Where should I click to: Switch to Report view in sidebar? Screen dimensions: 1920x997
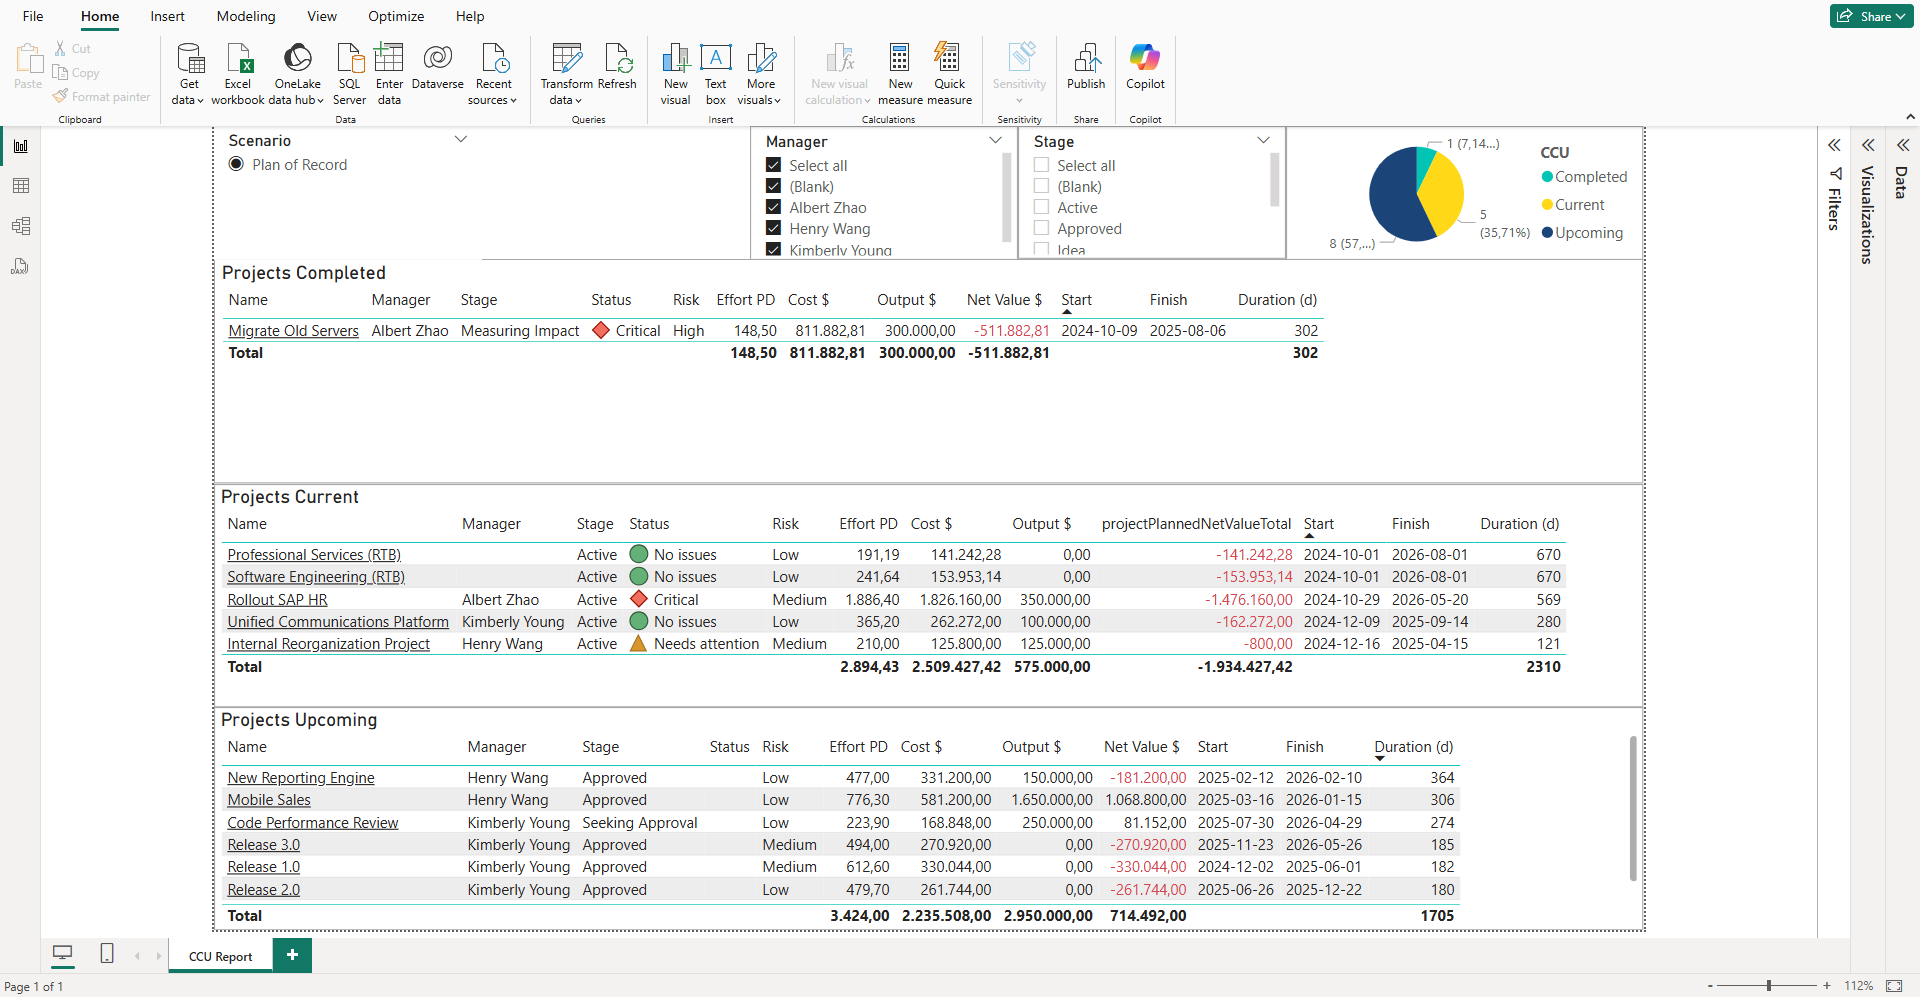coord(20,146)
